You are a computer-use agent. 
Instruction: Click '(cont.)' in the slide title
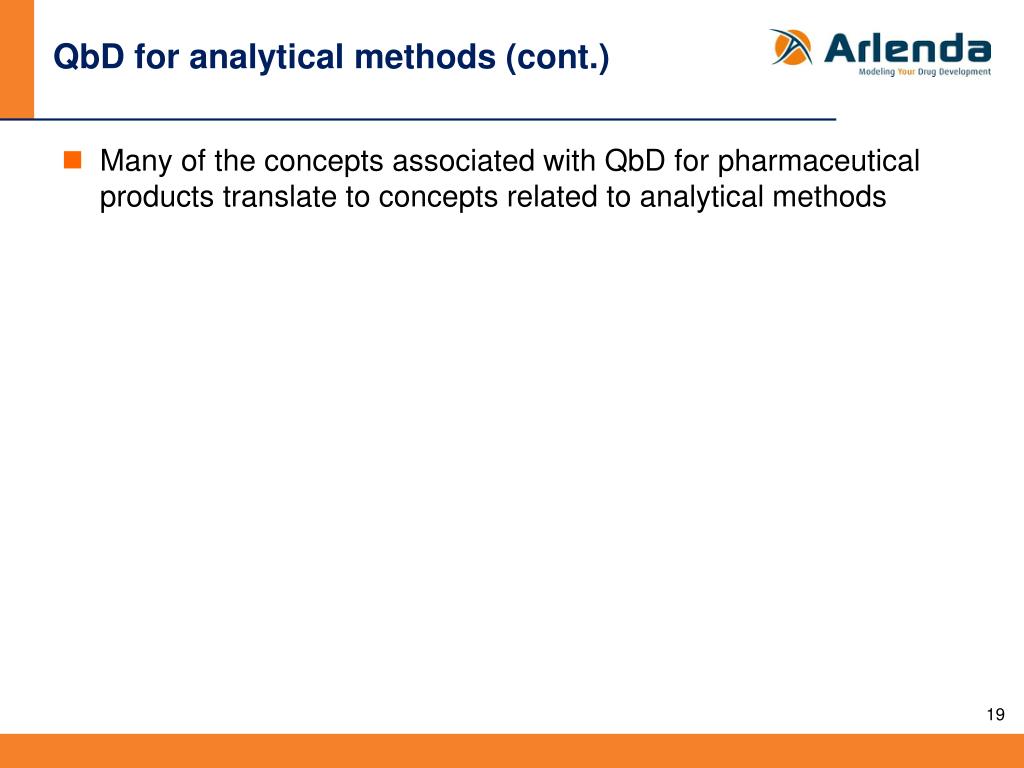tap(557, 57)
